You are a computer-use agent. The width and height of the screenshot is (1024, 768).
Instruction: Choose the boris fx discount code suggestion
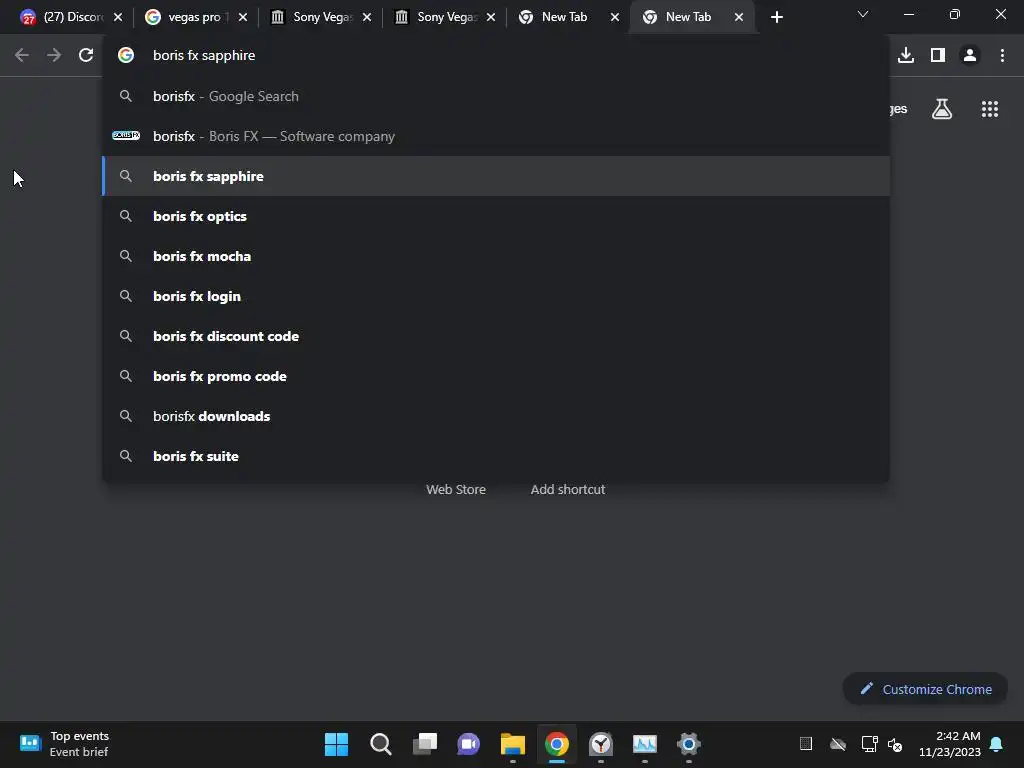tap(496, 336)
